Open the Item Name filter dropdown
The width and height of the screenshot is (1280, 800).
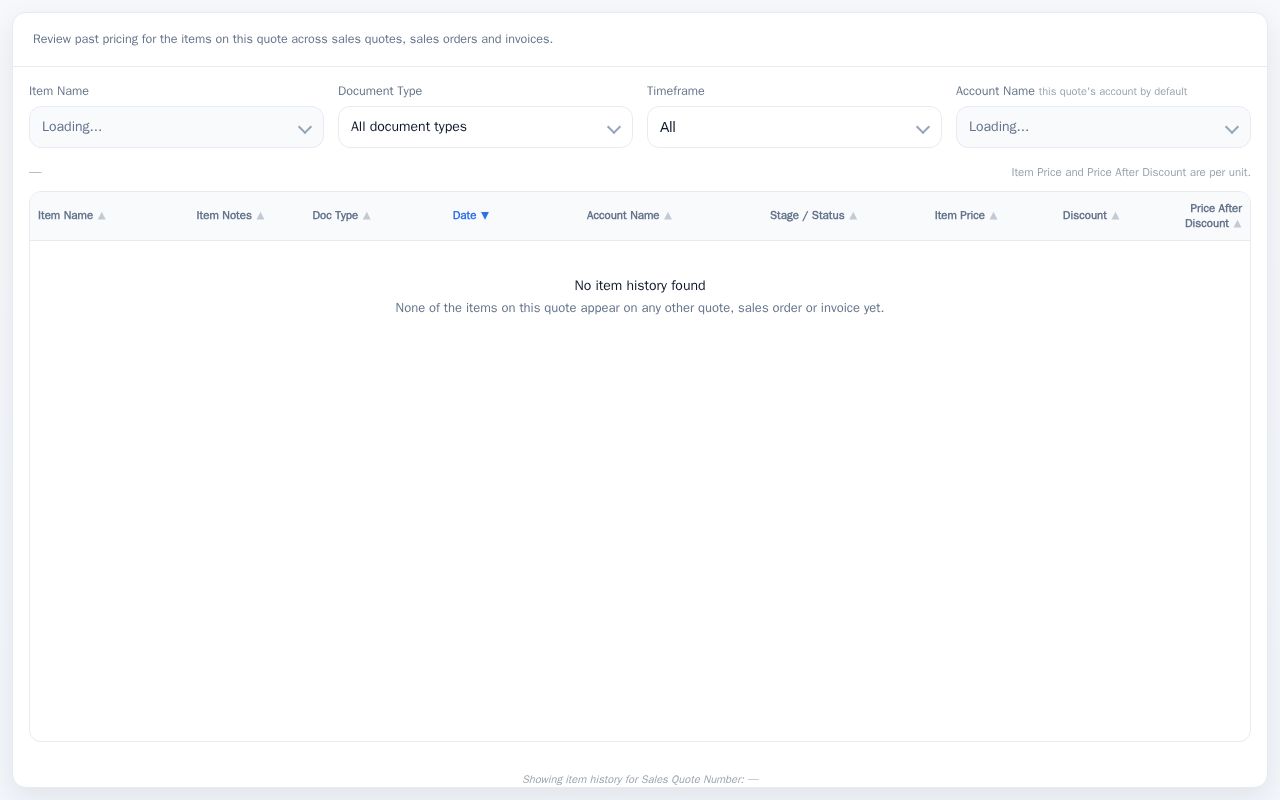click(176, 127)
